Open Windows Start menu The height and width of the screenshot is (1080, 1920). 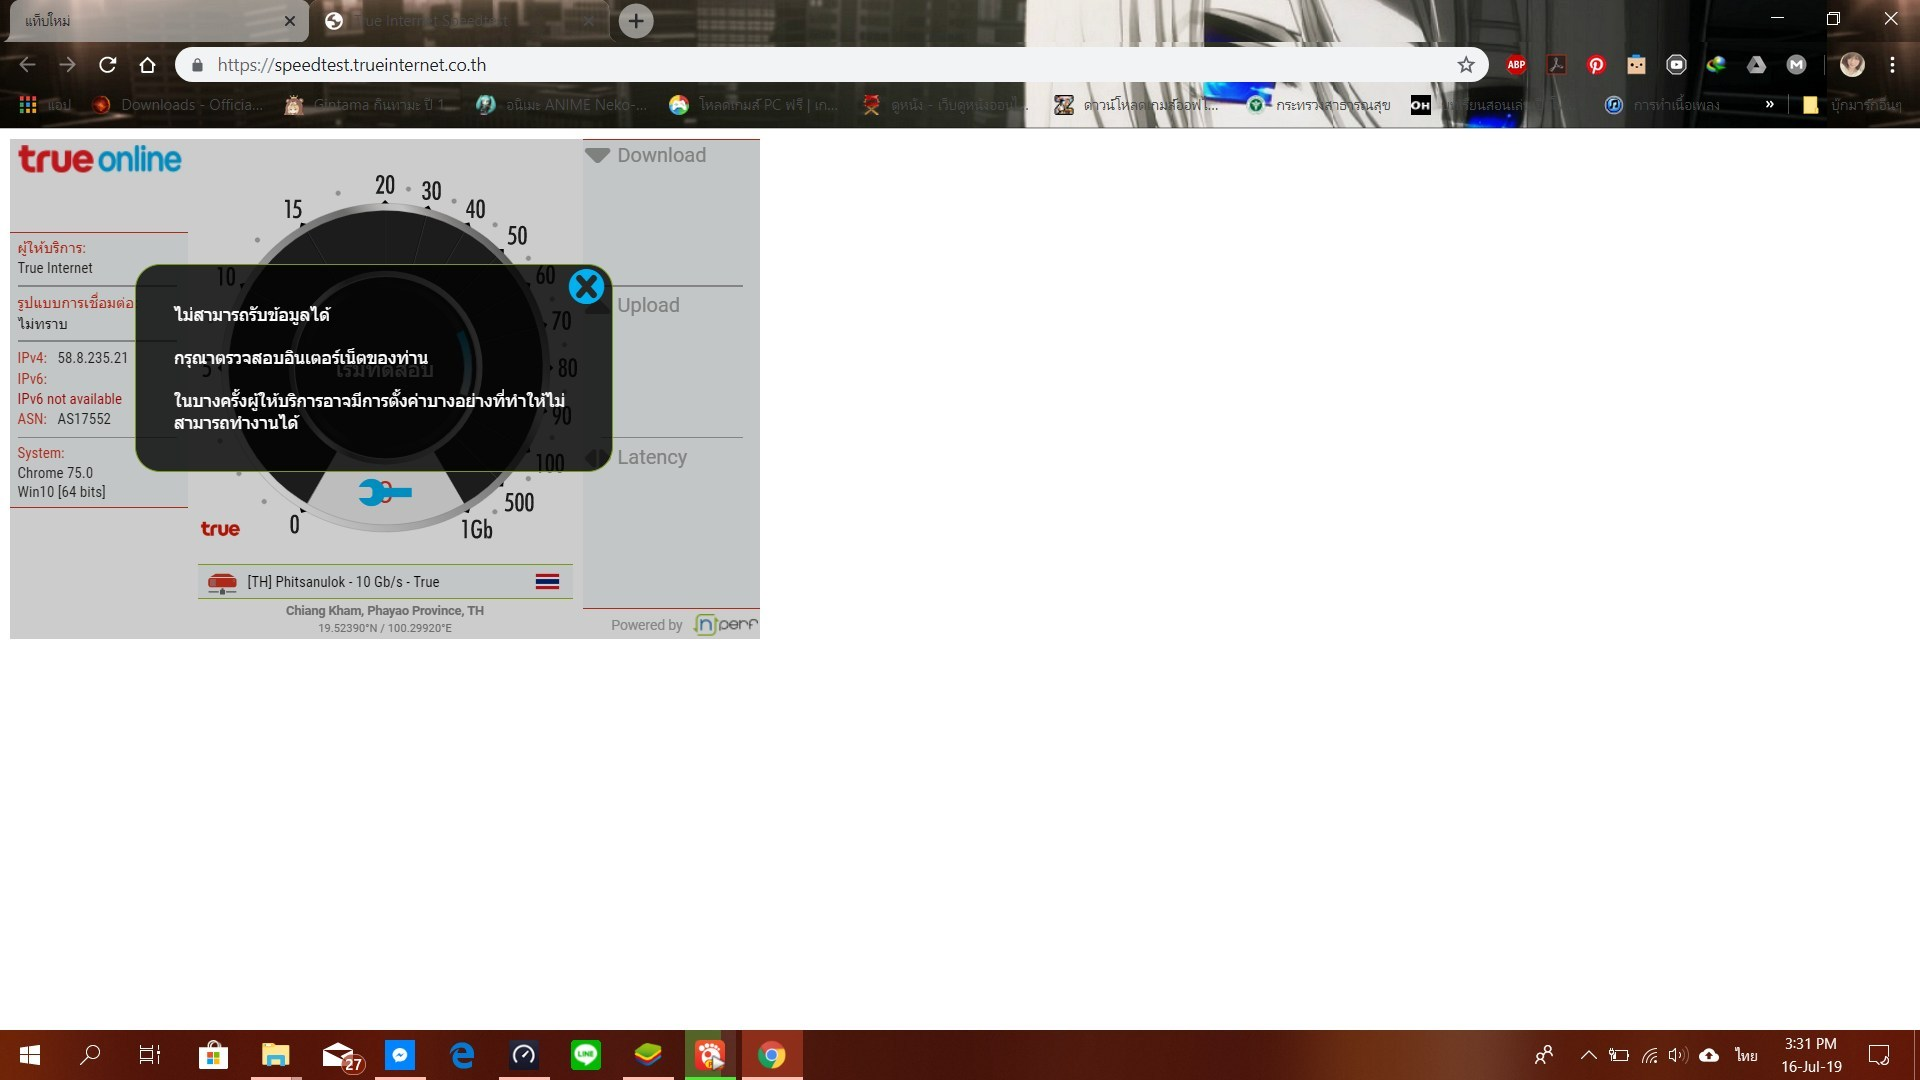coord(29,1055)
